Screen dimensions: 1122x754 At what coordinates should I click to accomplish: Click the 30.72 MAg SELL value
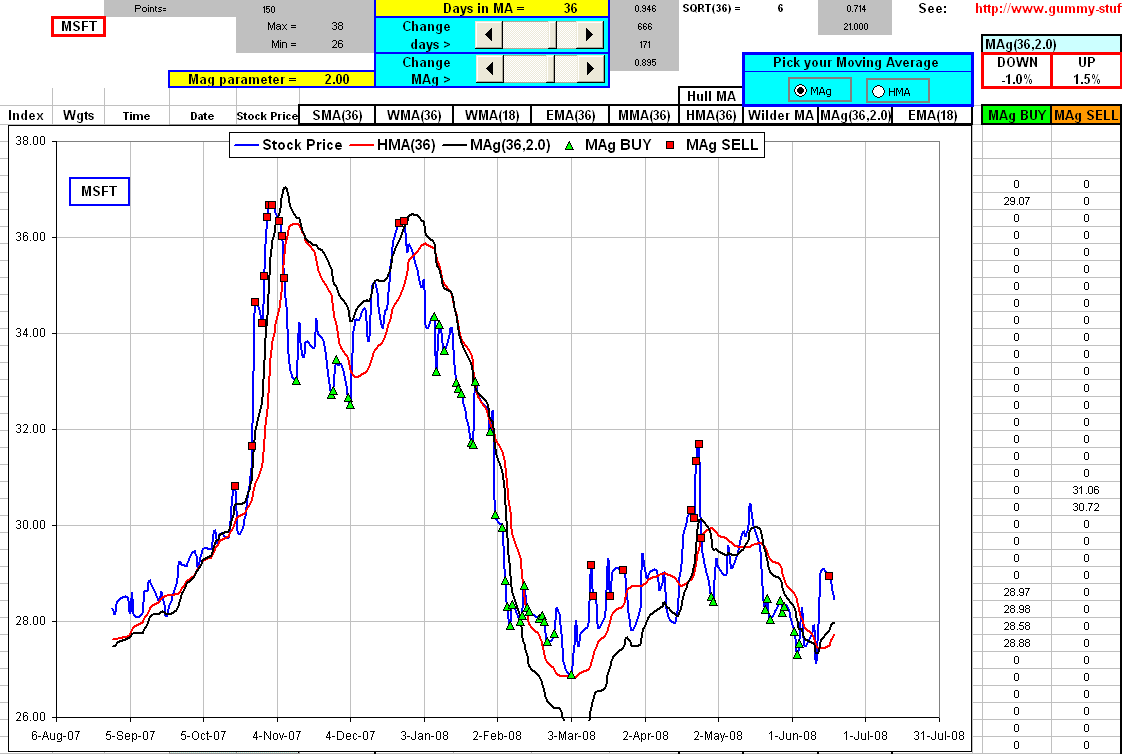pos(1086,507)
